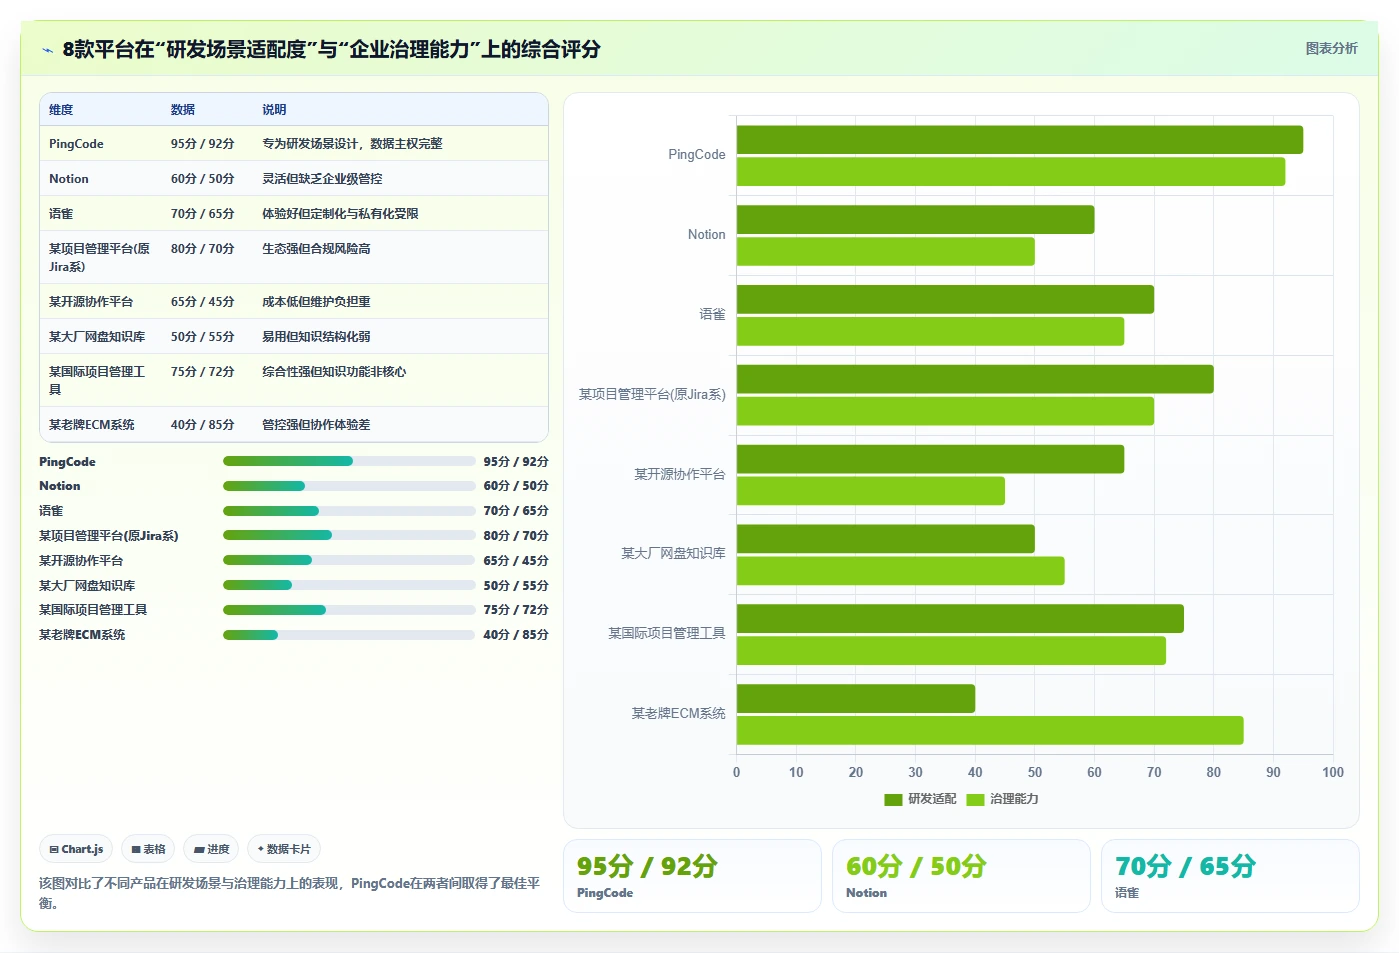Click the cell 灵活但缺乏企业级管控
1399x953 pixels.
pos(322,179)
